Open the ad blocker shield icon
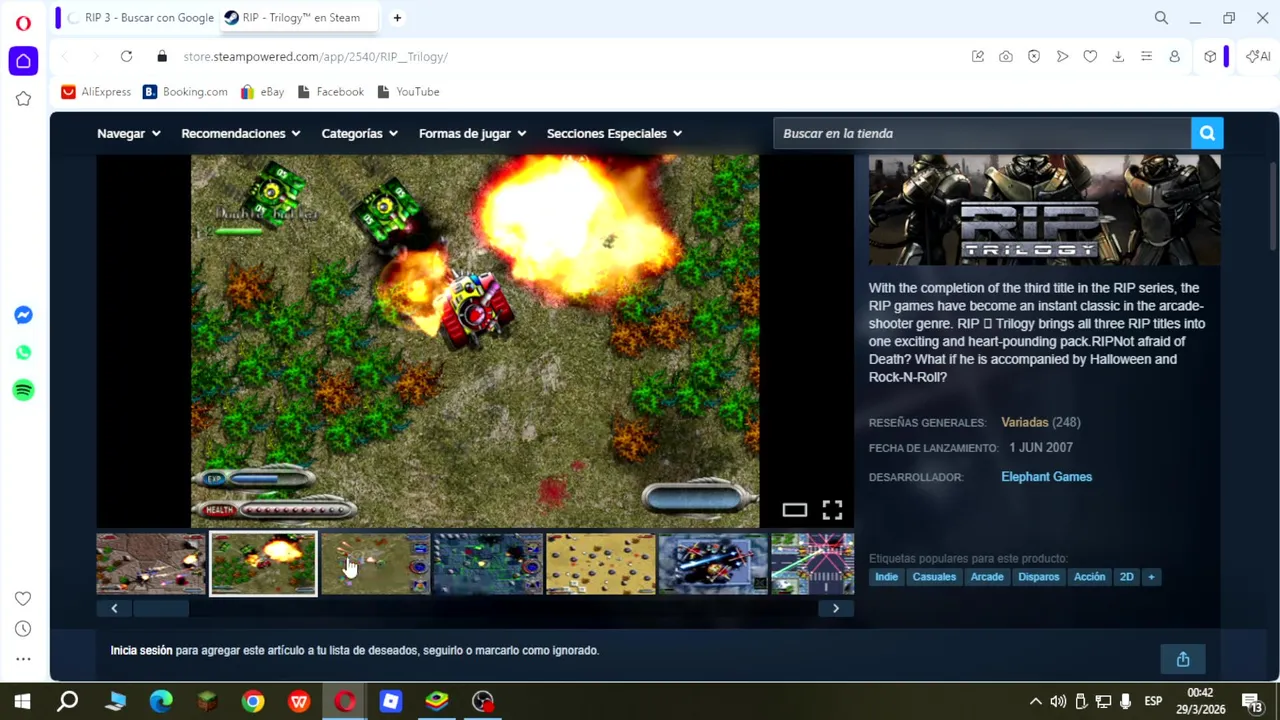Viewport: 1280px width, 720px height. point(1034,56)
